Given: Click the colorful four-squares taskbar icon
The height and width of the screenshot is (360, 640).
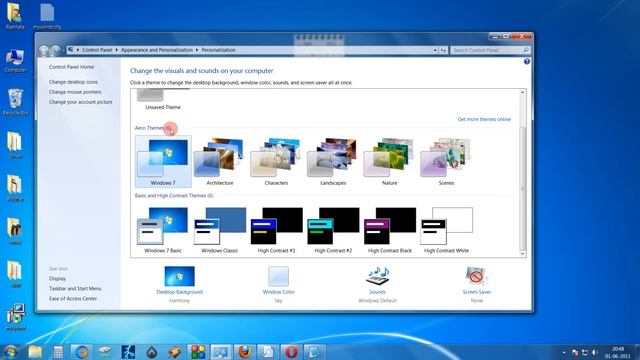Looking at the screenshot, I should point(198,352).
